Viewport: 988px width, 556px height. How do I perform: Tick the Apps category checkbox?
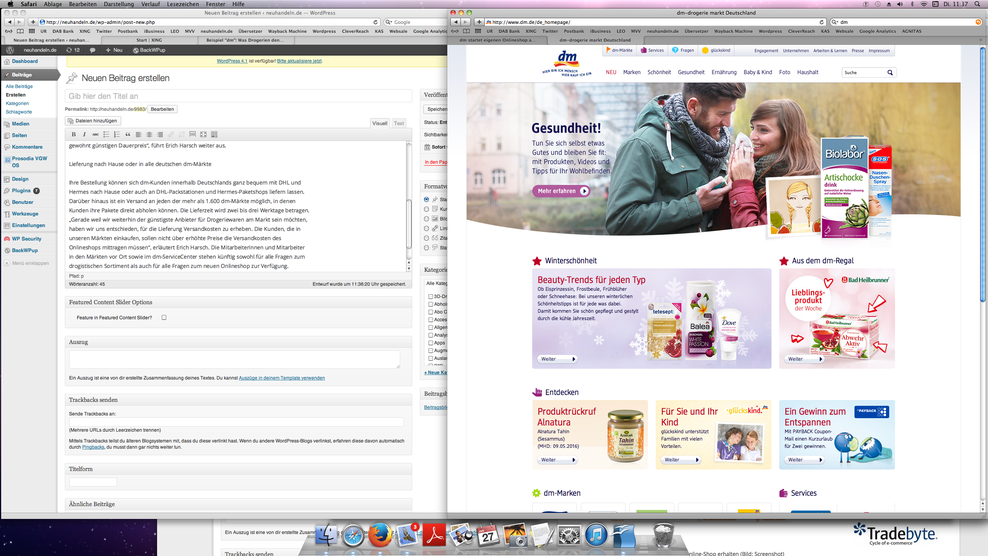(x=430, y=343)
